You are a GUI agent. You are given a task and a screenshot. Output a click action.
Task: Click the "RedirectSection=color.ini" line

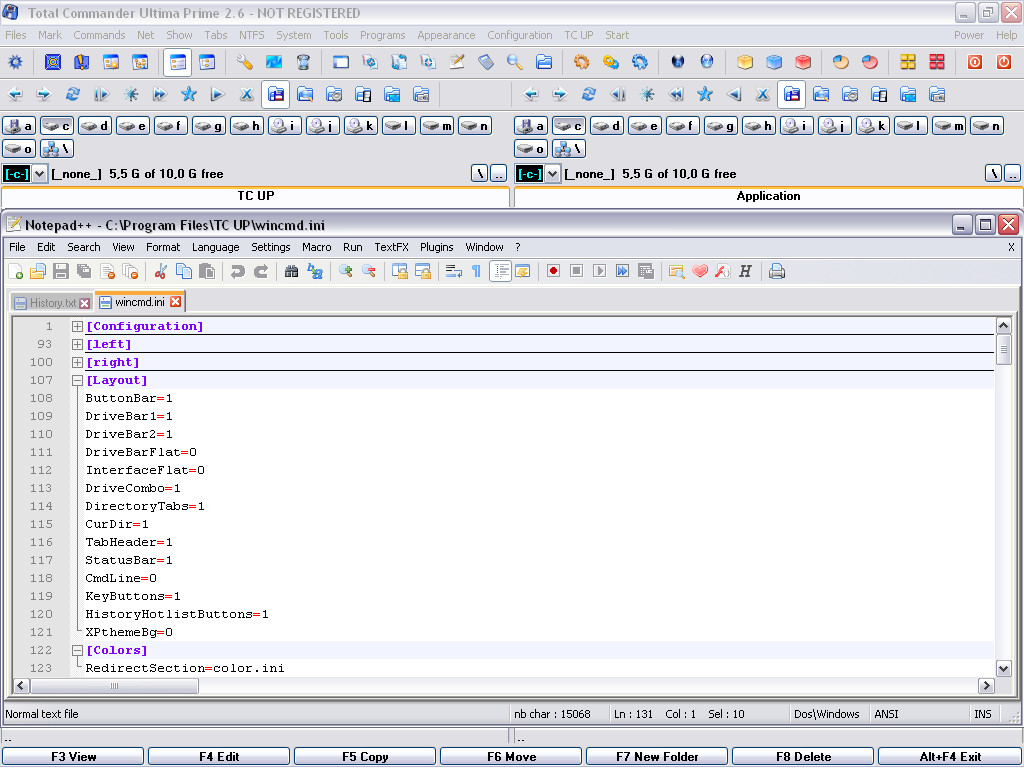185,668
